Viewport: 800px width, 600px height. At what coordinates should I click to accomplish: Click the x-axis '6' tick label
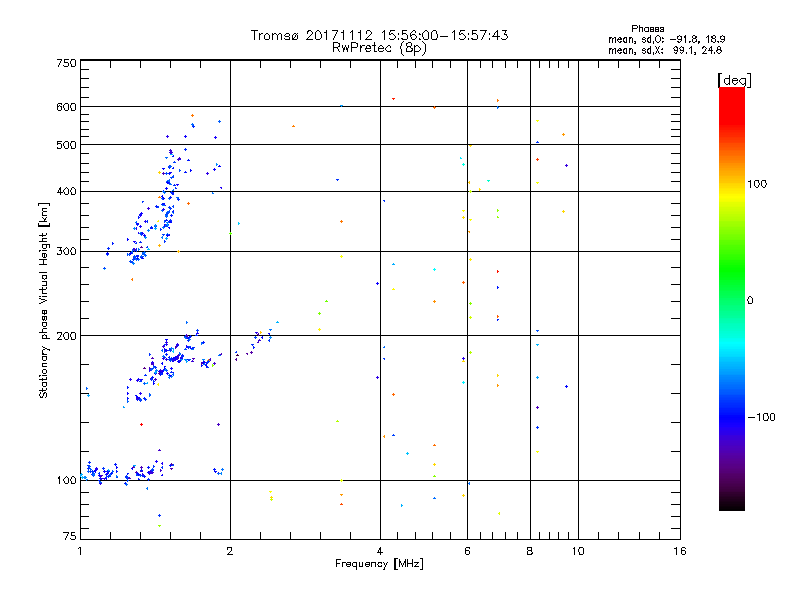pos(467,551)
